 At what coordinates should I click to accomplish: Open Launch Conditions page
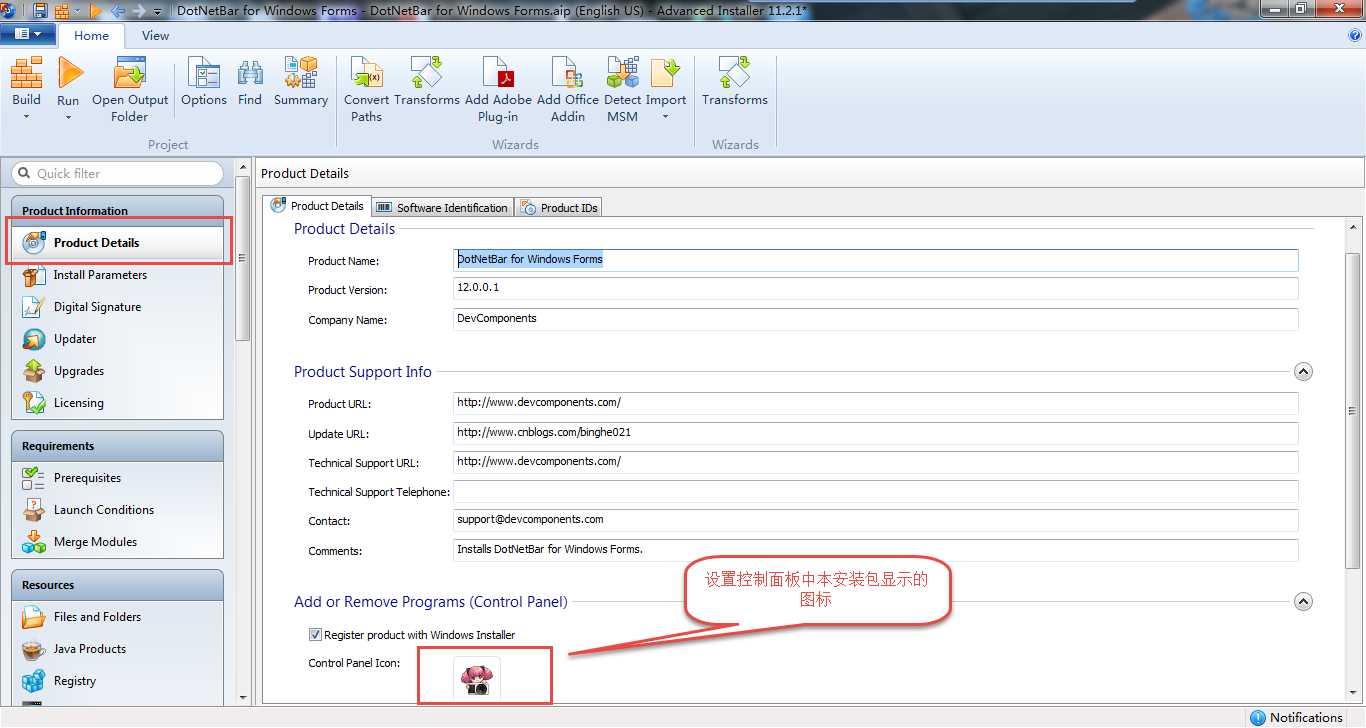[x=104, y=510]
